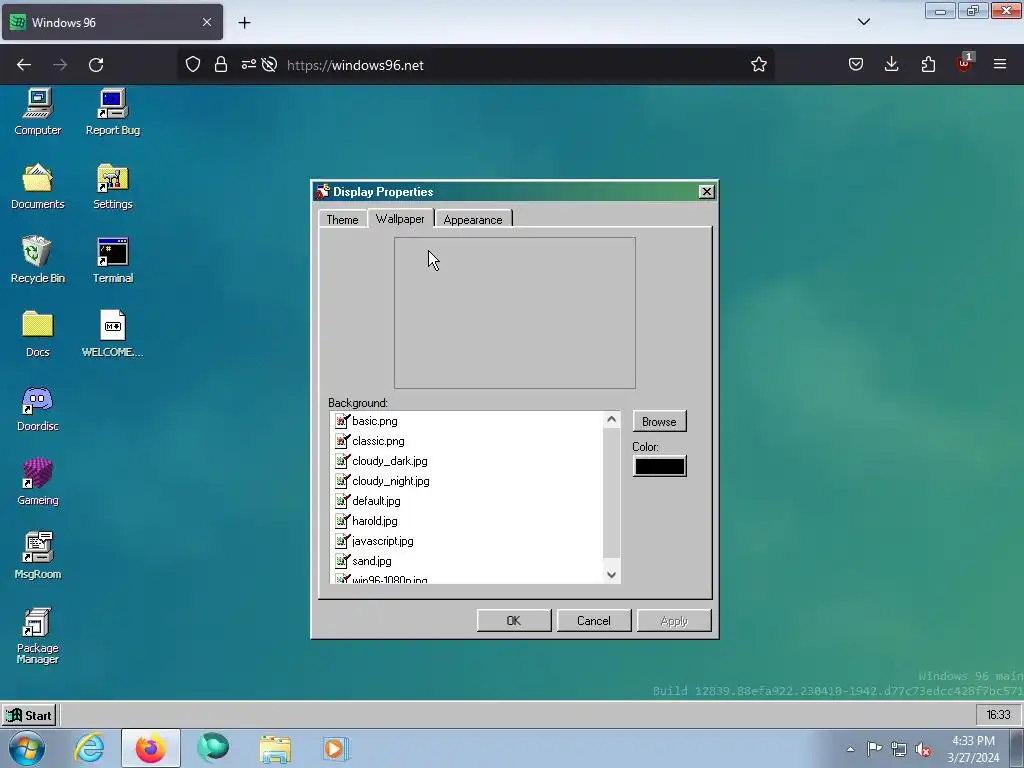The width and height of the screenshot is (1024, 768).
Task: Open the uBlock Origin extension icon
Action: coord(964,63)
